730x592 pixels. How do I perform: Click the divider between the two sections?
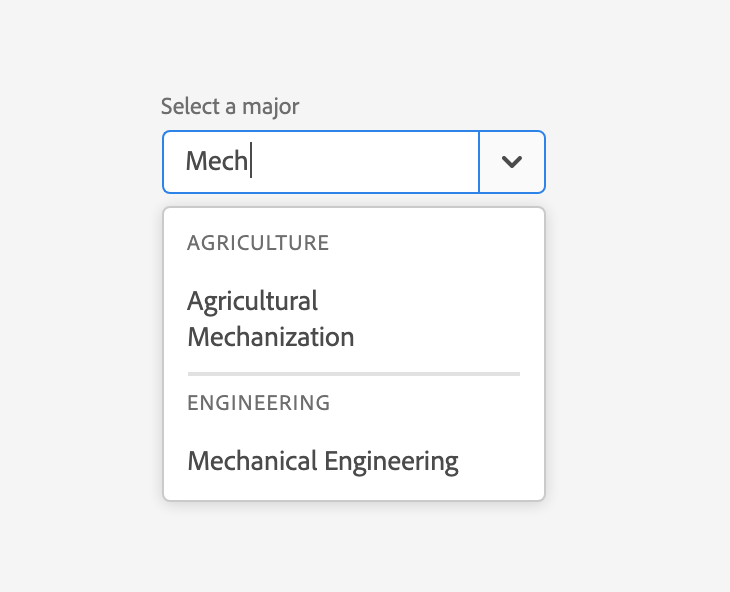[353, 373]
